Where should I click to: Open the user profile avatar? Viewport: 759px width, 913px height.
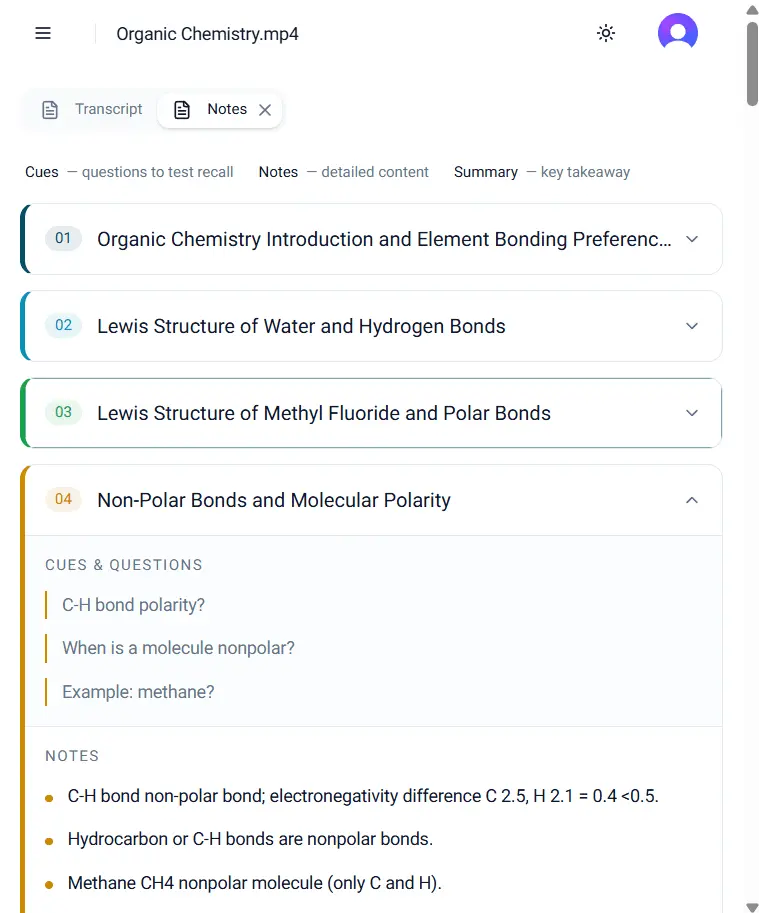point(678,33)
